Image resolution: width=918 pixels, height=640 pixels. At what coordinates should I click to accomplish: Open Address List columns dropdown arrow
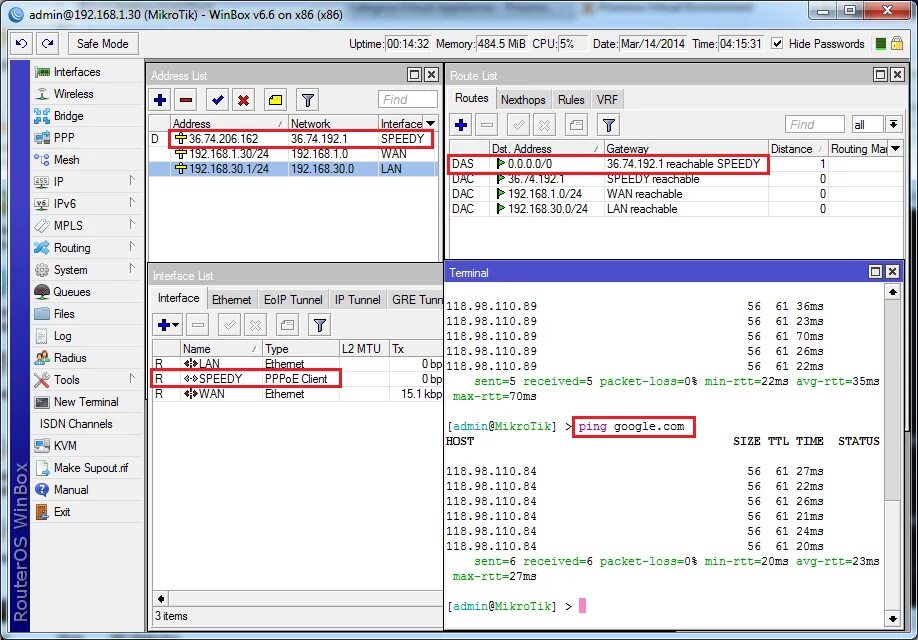(x=430, y=124)
